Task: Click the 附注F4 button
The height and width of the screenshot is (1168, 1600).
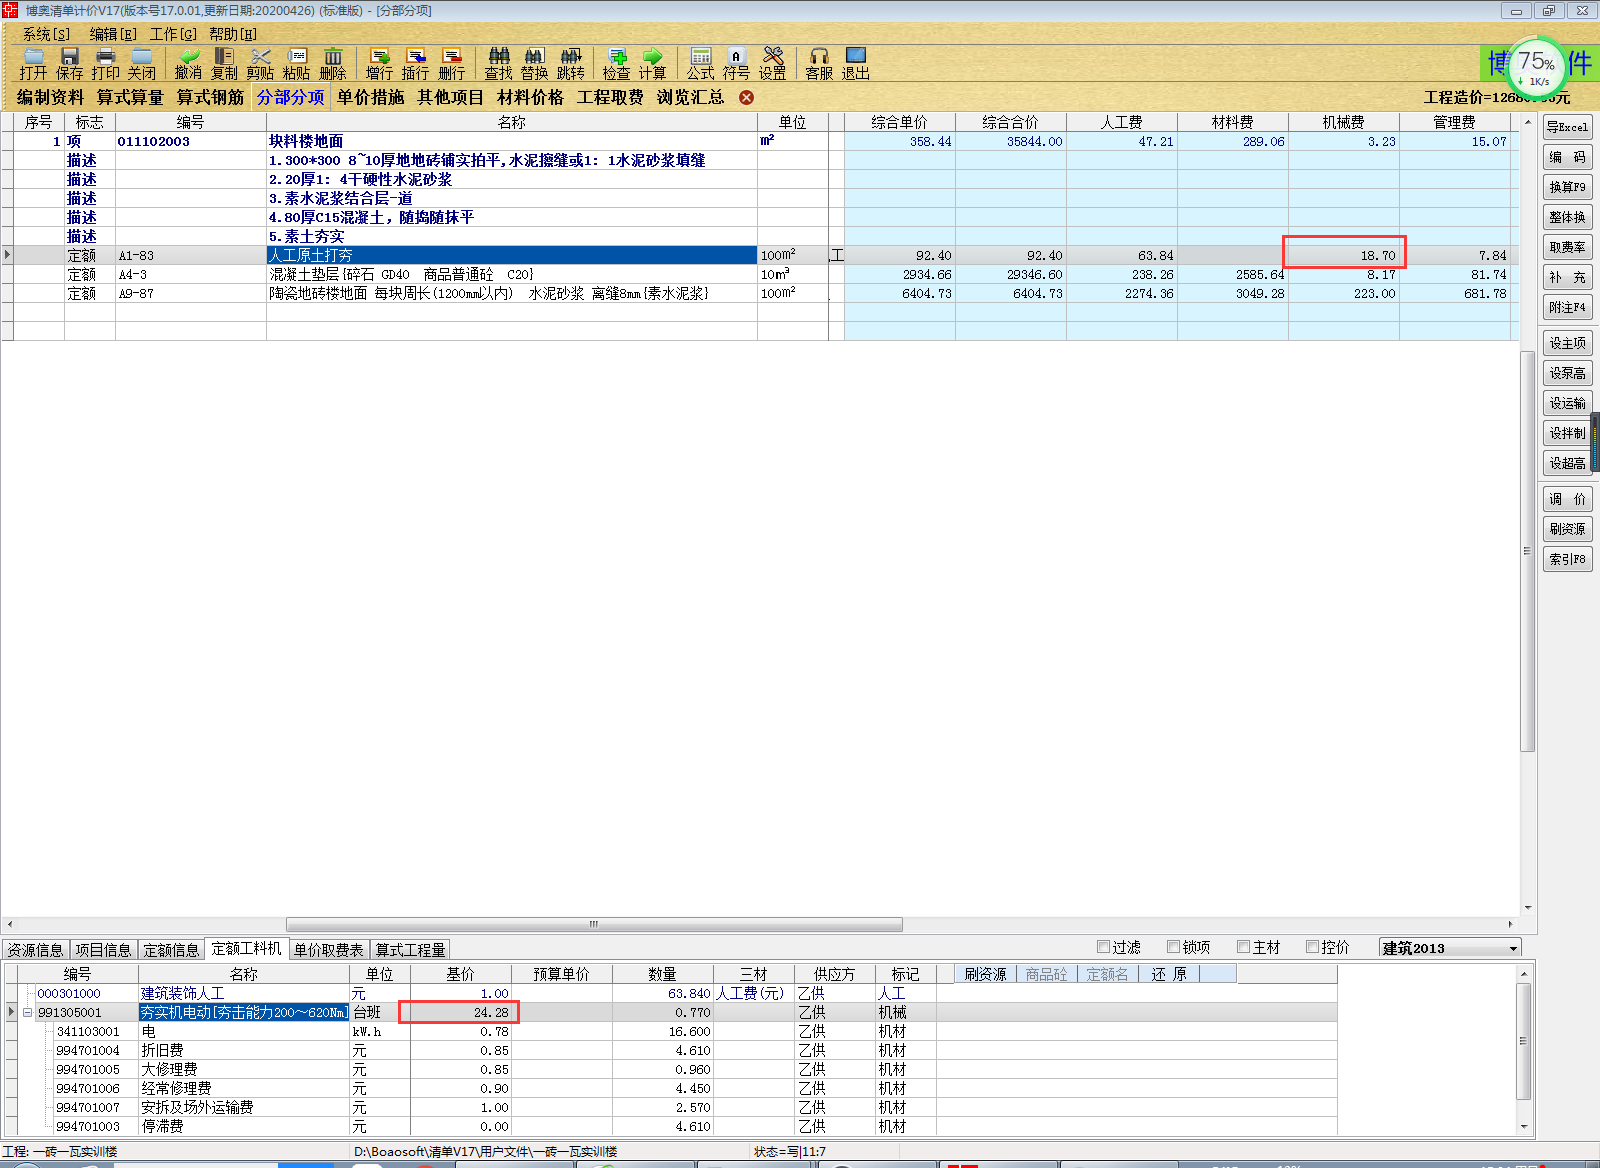Action: pyautogui.click(x=1567, y=307)
